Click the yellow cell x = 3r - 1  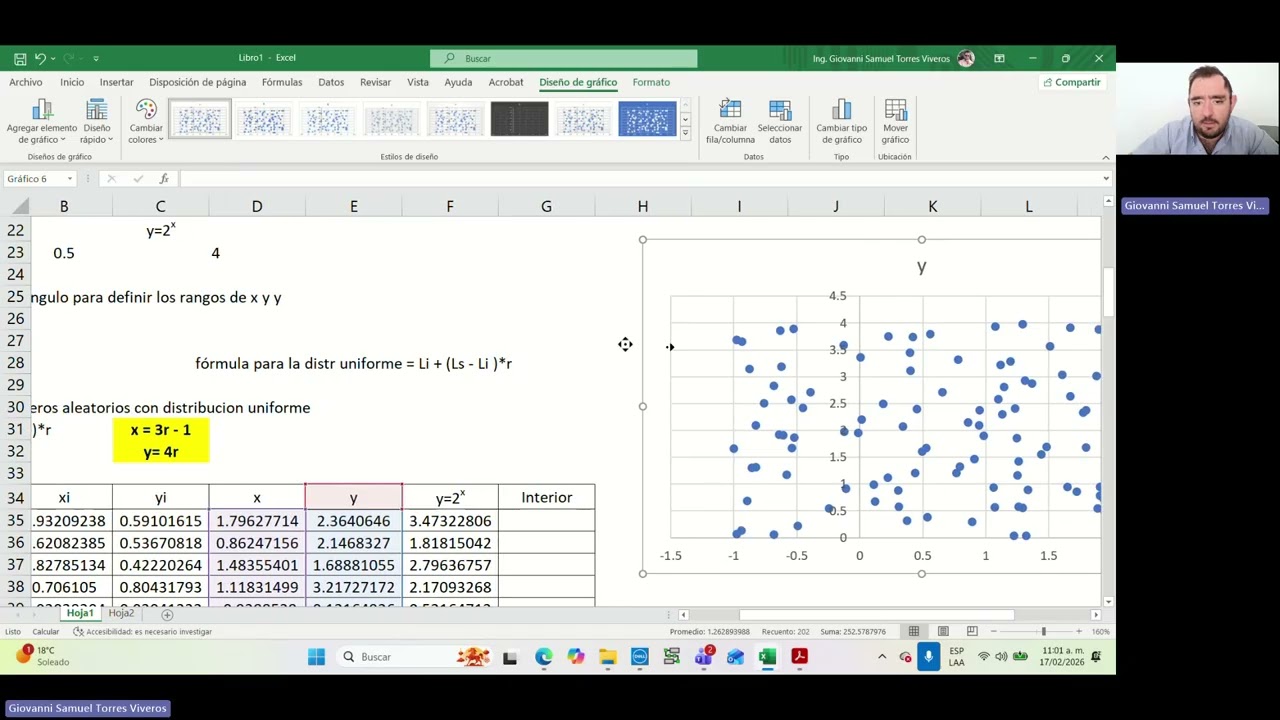coord(160,430)
